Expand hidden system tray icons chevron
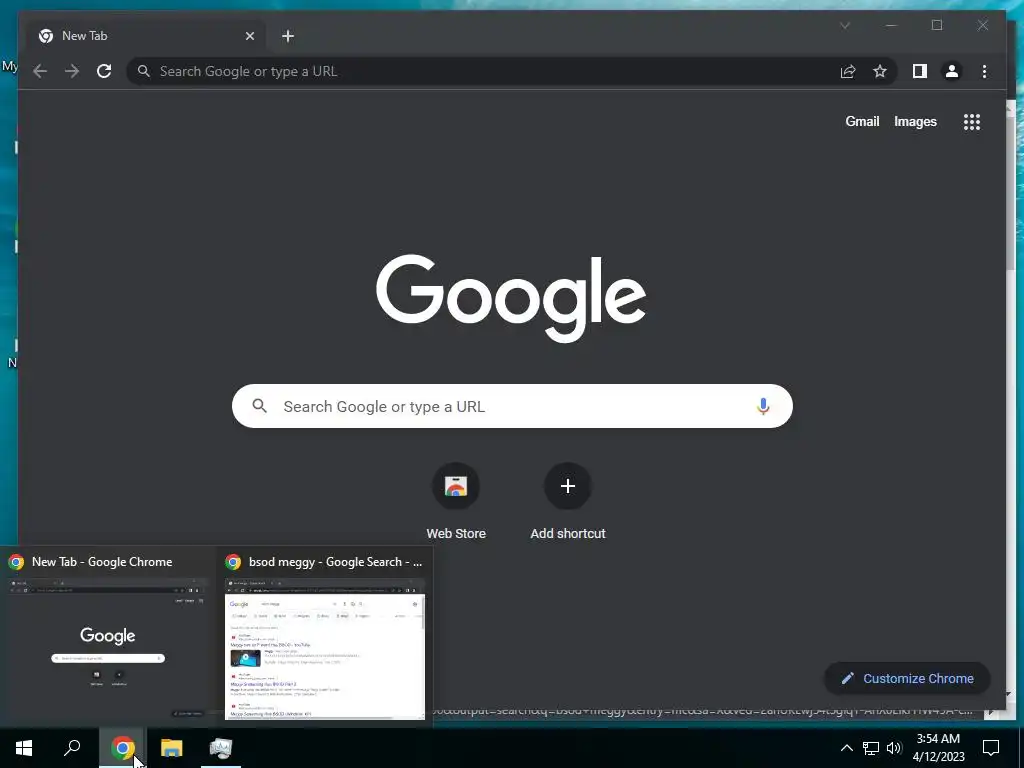 point(846,748)
